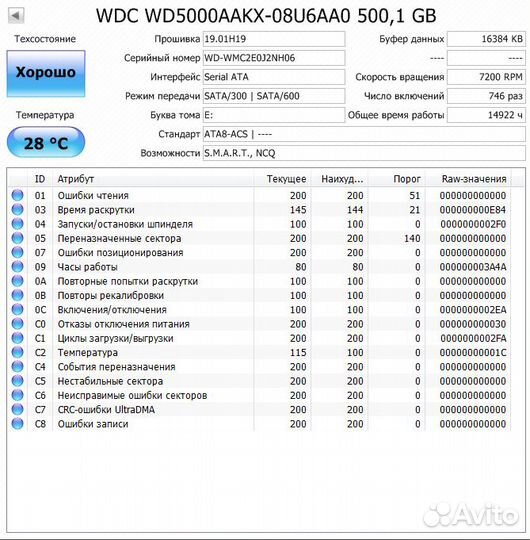Viewport: 530px width, 540px height.
Task: Select status icon of Повторы рекалибровки row
Action: pos(18,295)
